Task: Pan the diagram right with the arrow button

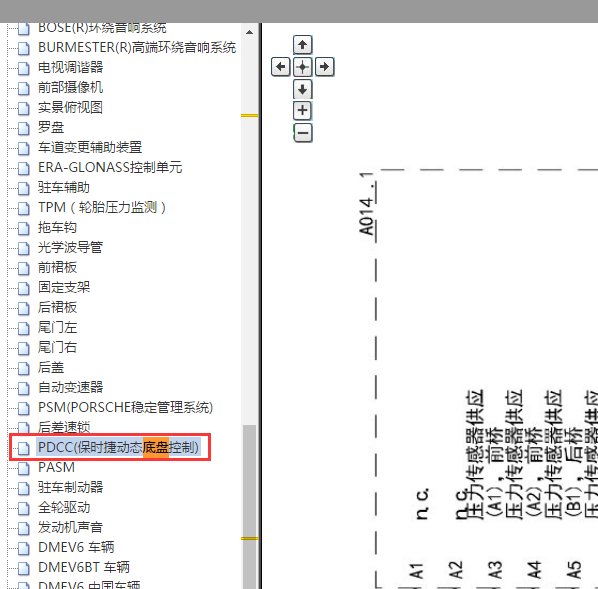Action: [x=325, y=67]
